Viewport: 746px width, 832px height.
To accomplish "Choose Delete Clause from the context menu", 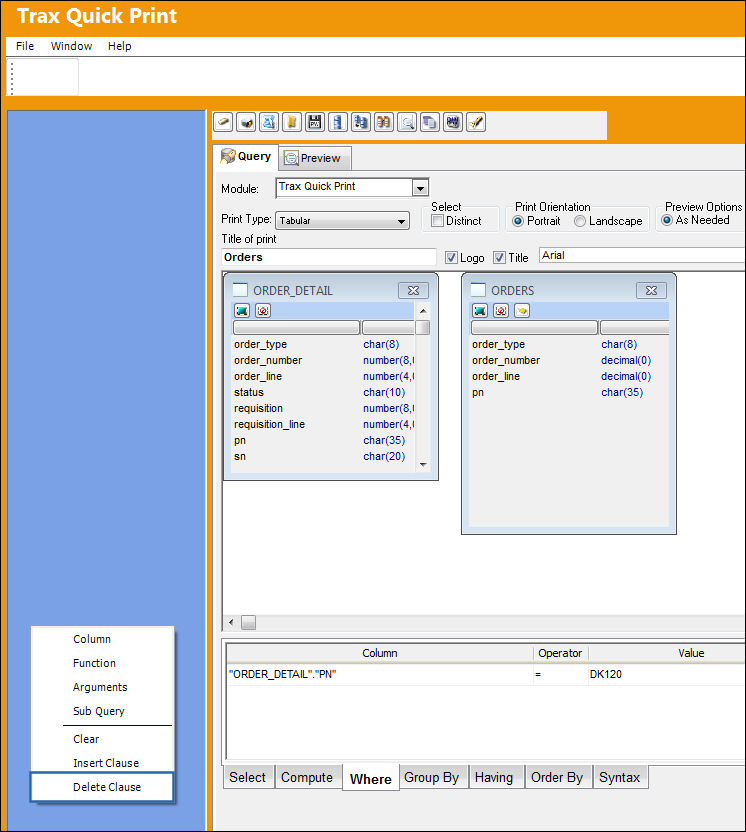I will [x=102, y=787].
